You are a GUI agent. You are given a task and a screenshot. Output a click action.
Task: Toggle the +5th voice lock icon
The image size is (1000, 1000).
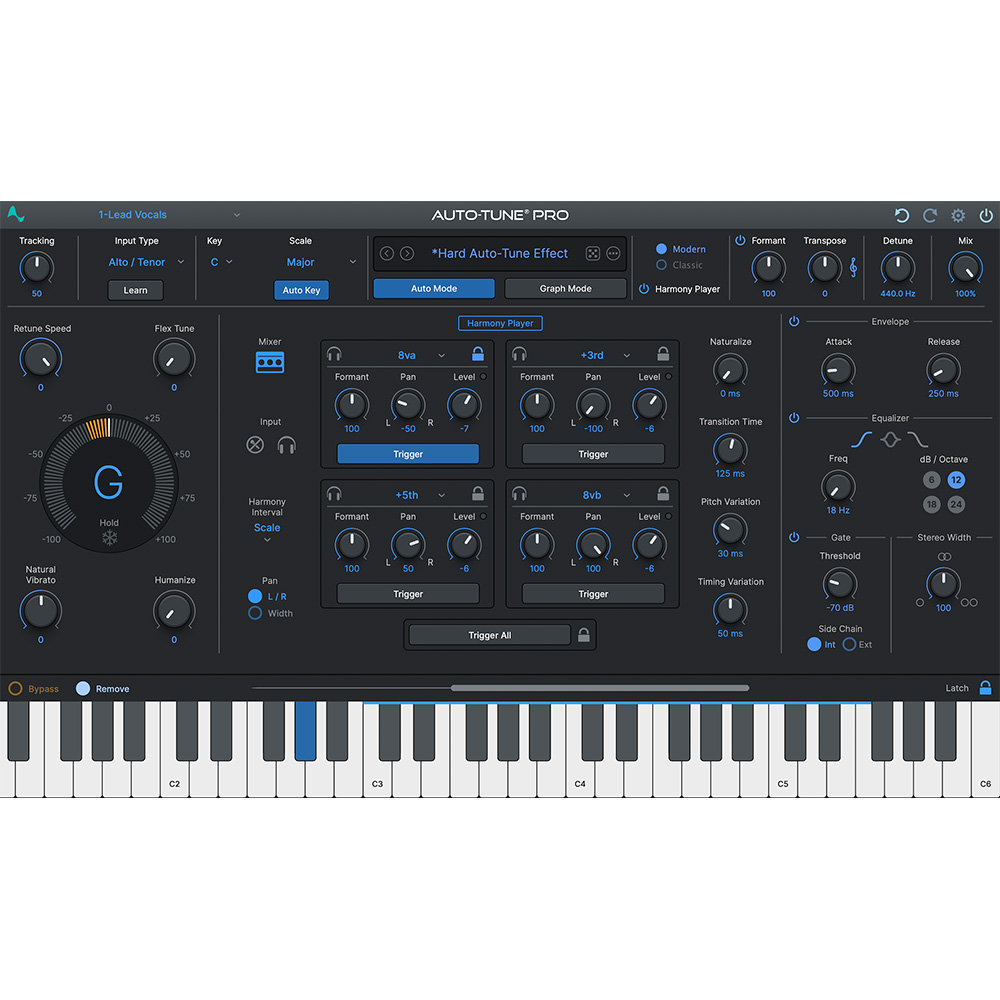tap(478, 493)
